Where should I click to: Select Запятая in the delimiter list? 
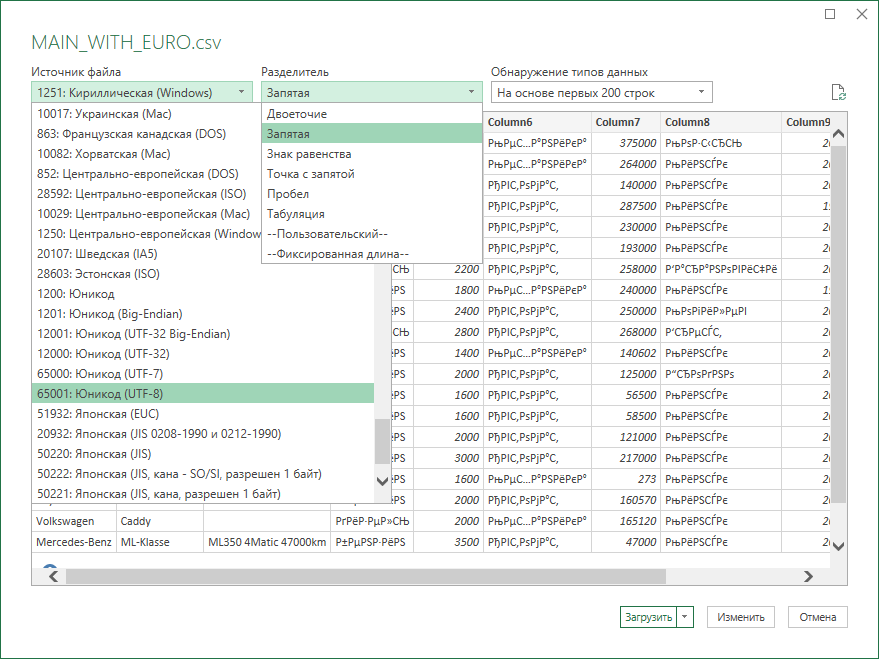(372, 134)
